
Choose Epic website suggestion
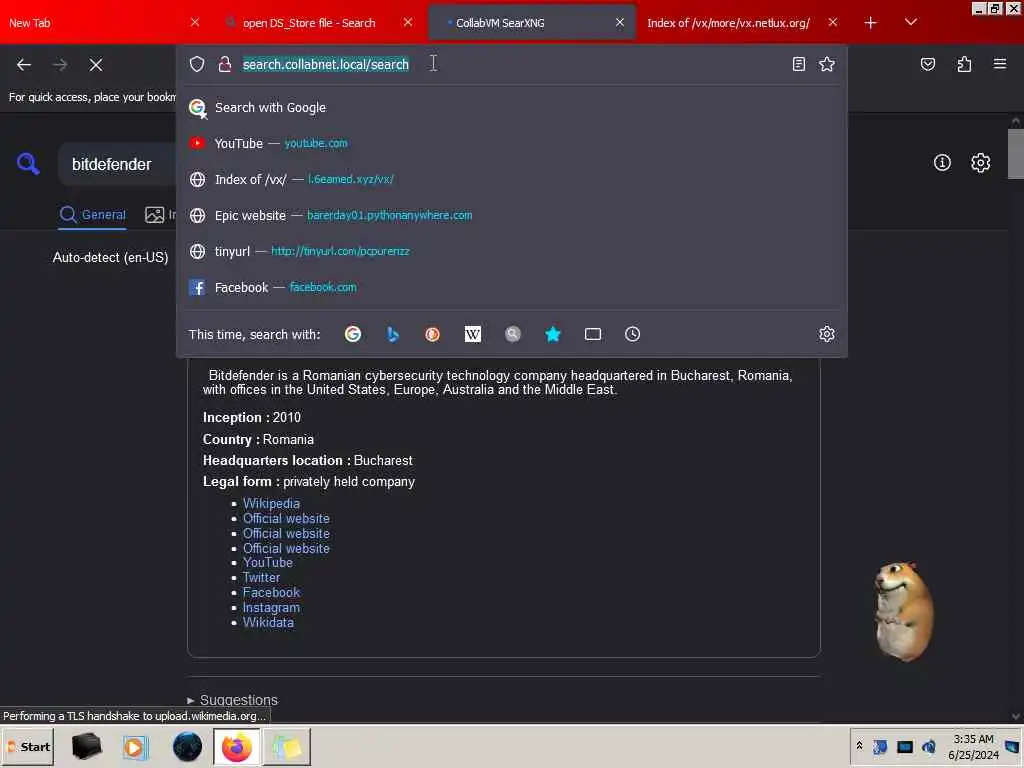(x=512, y=216)
